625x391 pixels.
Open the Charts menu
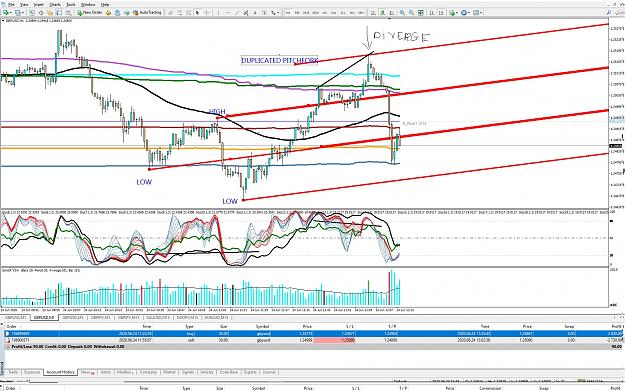pyautogui.click(x=55, y=5)
